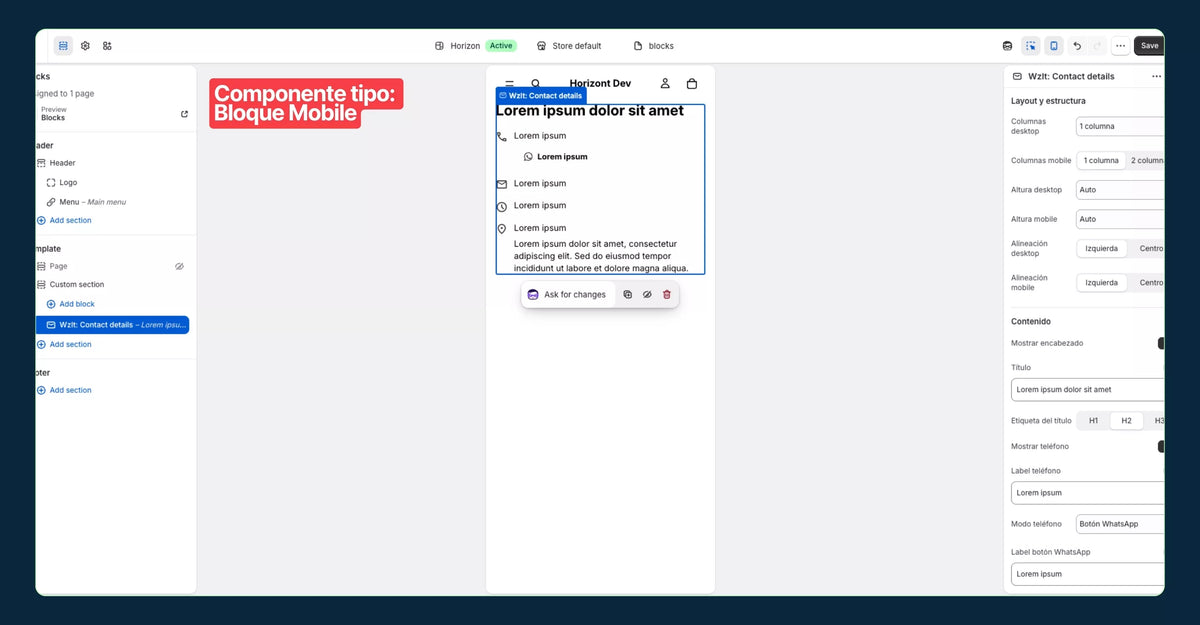Open Theme settings gear icon
This screenshot has width=1200, height=625.
click(x=86, y=46)
